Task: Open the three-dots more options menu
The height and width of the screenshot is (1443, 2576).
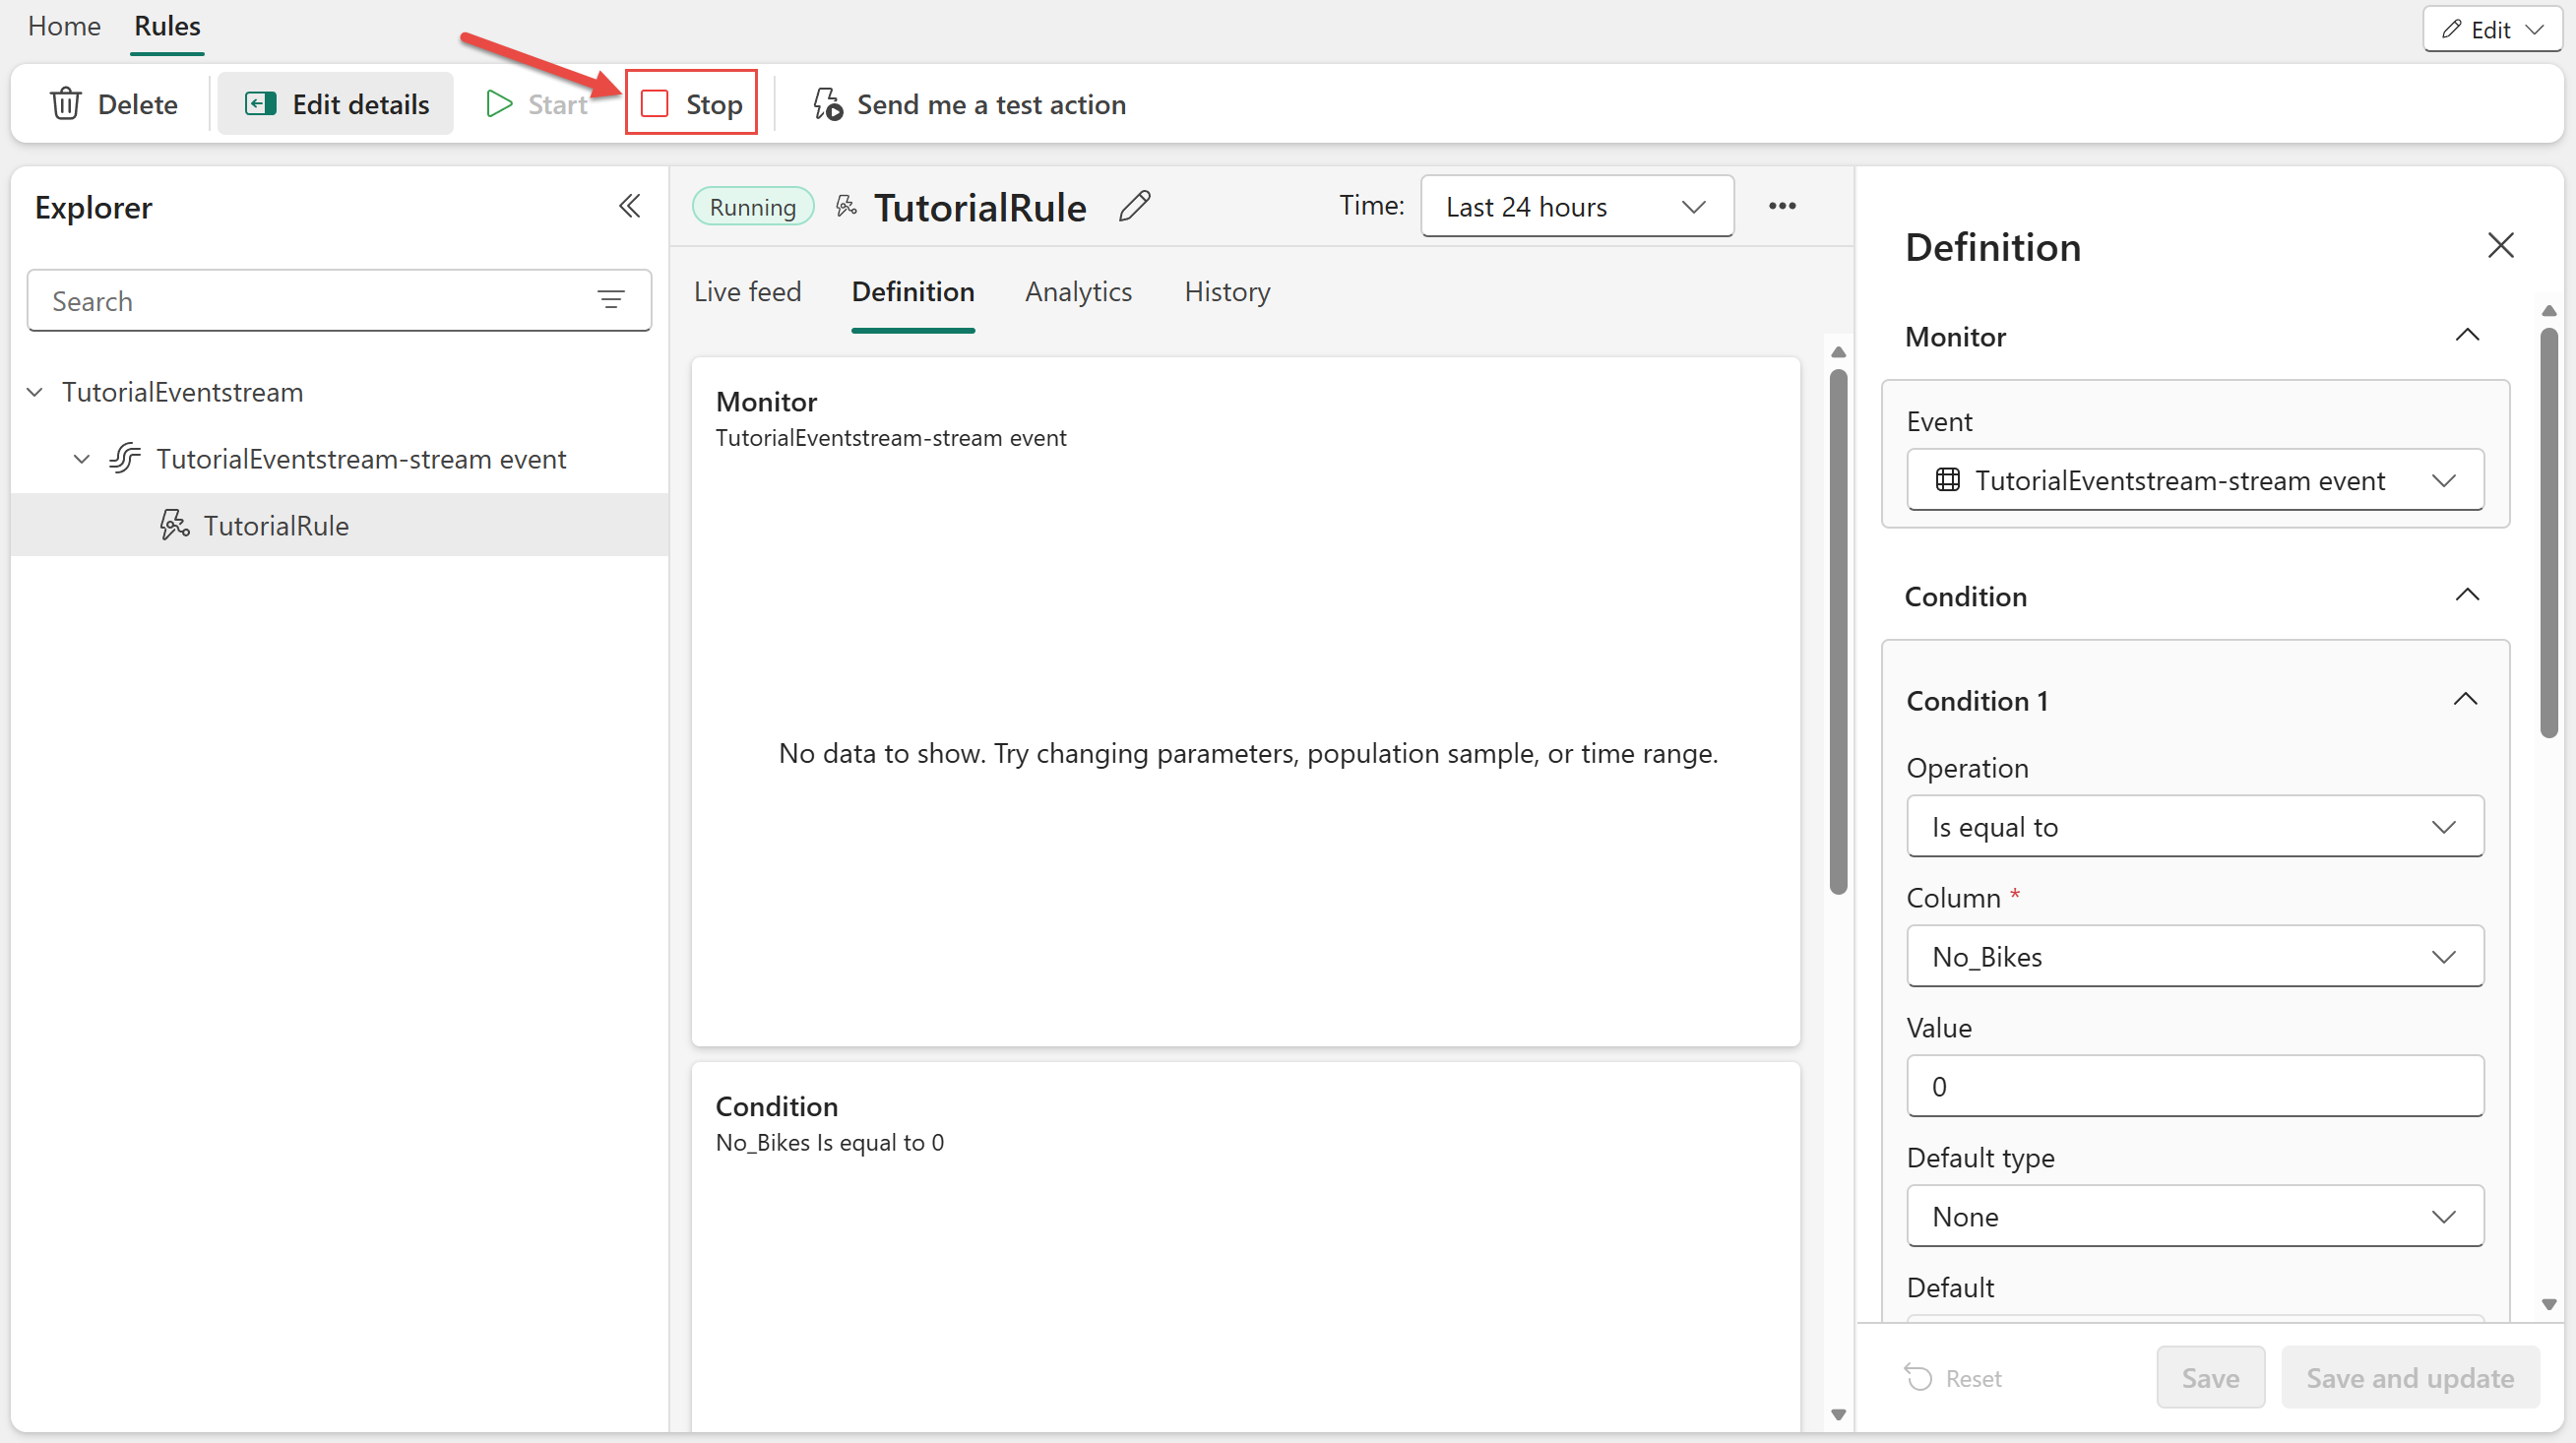Action: [1782, 206]
